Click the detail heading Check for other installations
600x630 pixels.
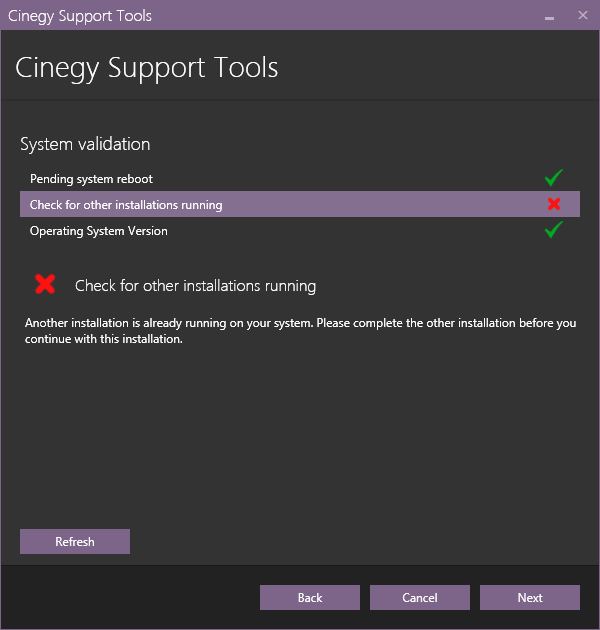pos(195,286)
